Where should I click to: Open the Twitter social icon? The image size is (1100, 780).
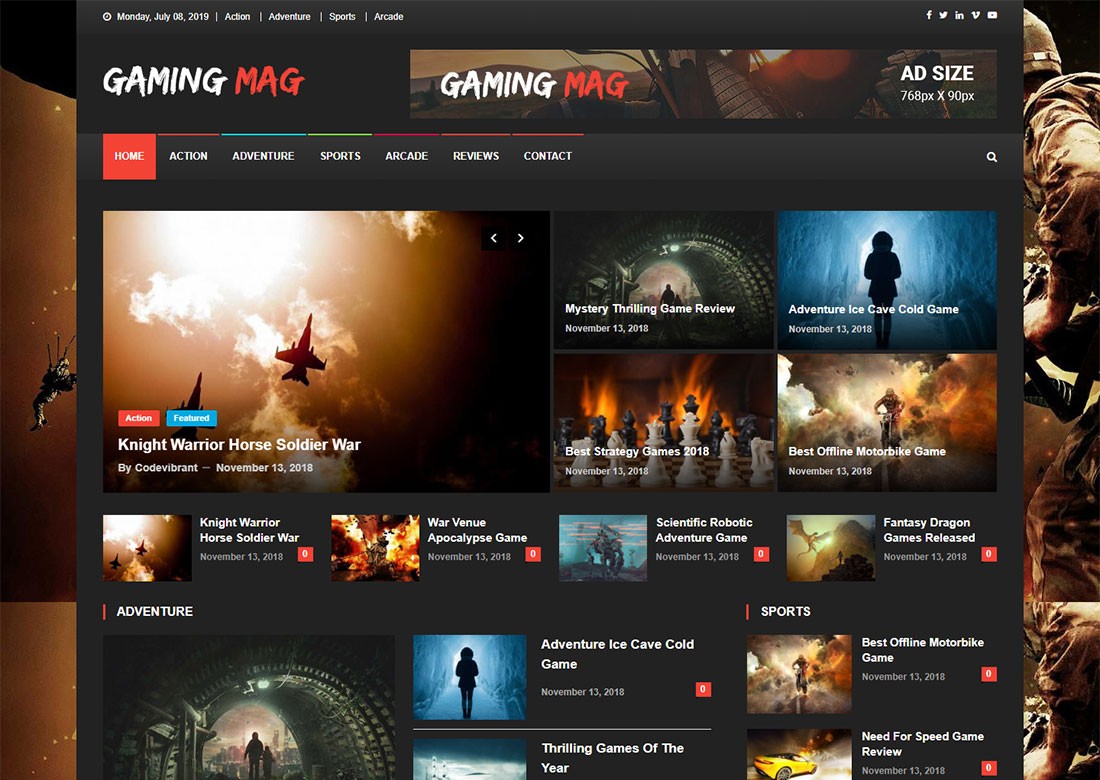(x=944, y=15)
